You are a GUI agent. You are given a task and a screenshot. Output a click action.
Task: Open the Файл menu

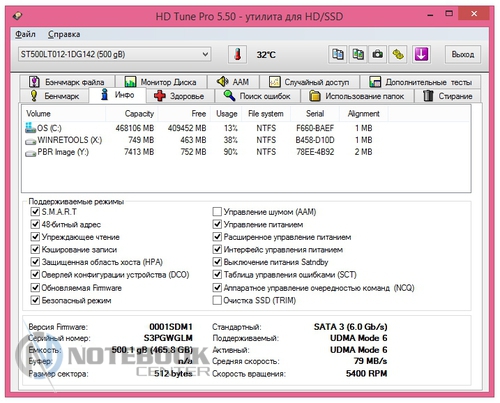pyautogui.click(x=25, y=34)
